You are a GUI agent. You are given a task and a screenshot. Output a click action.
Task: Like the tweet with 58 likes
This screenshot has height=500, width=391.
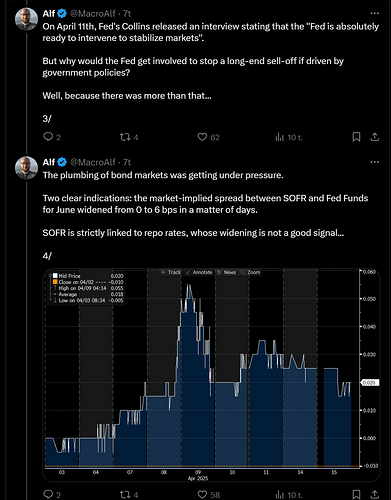(202, 494)
